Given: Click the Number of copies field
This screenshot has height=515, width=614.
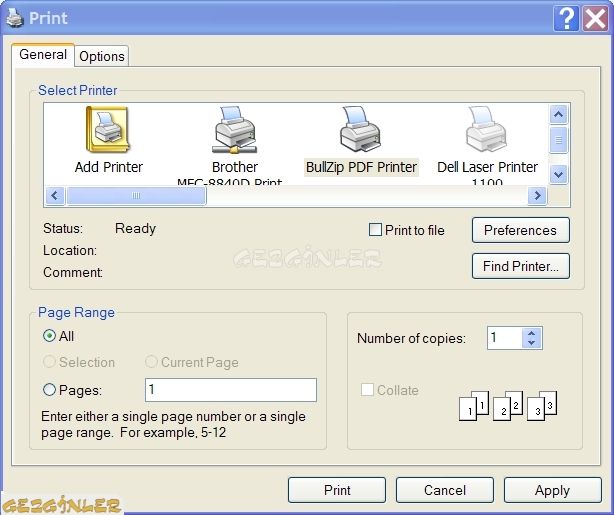Looking at the screenshot, I should point(505,338).
